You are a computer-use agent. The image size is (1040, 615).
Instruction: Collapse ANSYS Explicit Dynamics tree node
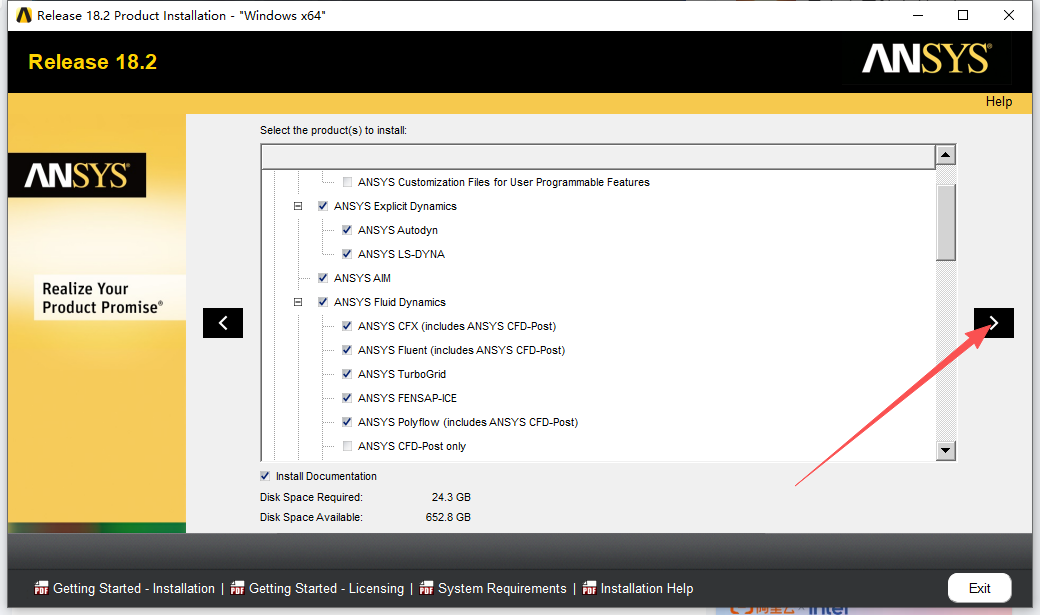point(298,206)
